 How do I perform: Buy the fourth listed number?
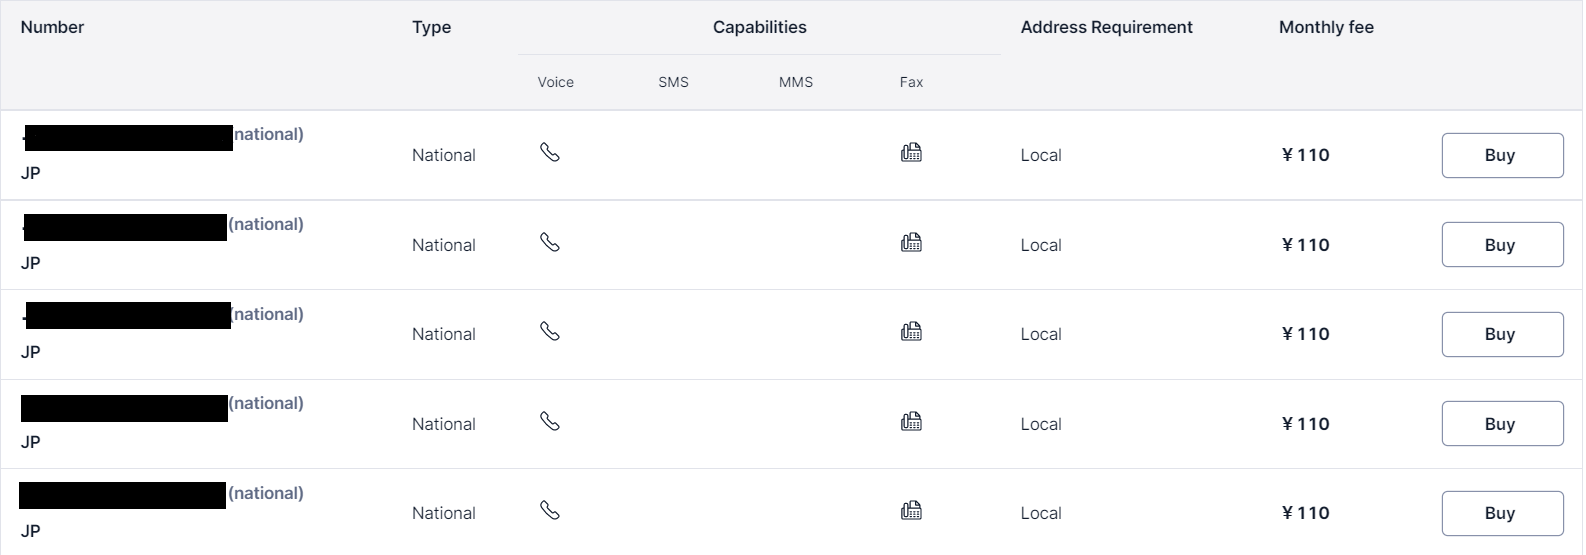pos(1502,424)
